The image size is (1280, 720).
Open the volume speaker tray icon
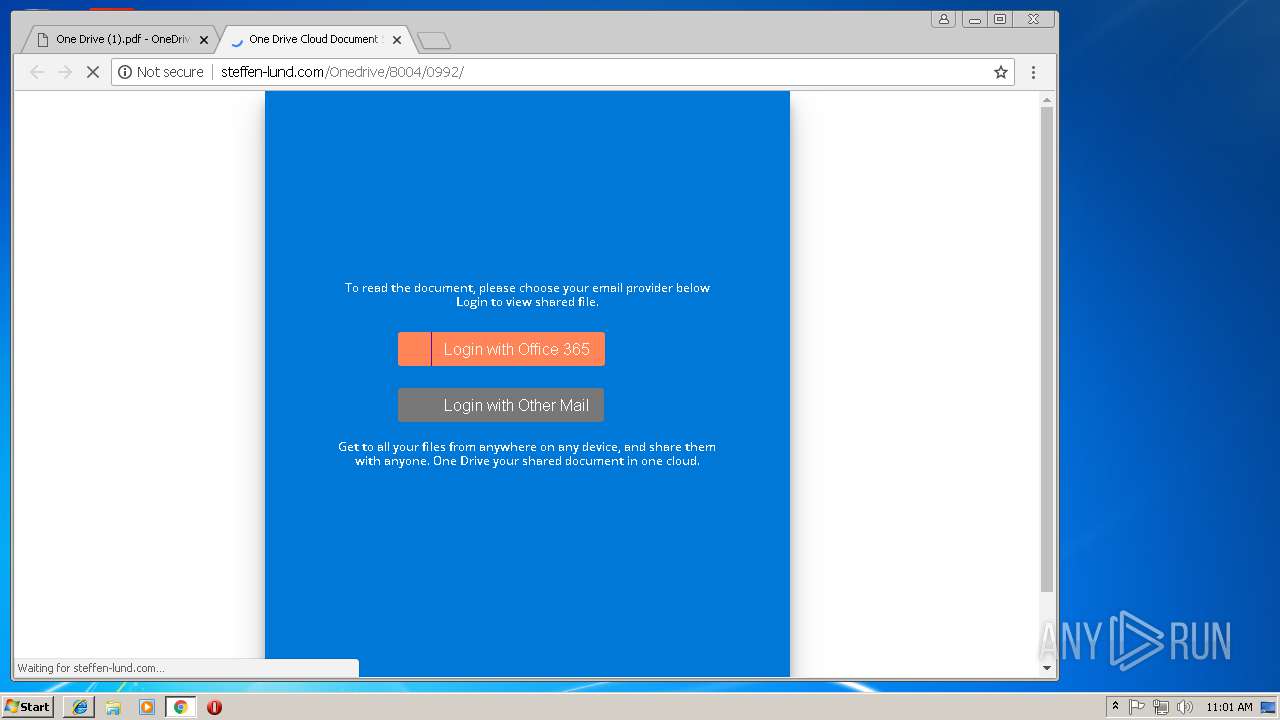[x=1185, y=707]
